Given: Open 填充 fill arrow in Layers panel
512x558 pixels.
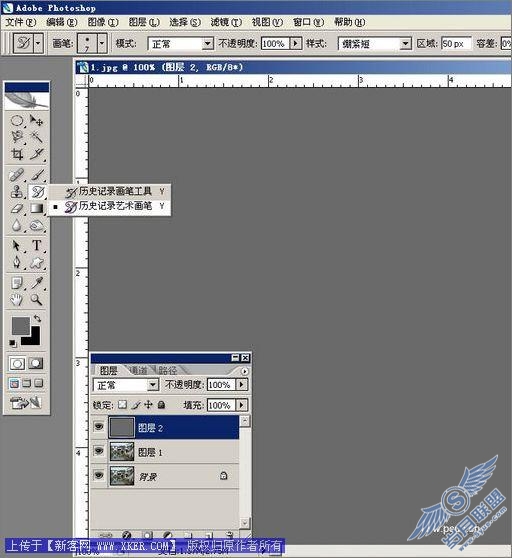Looking at the screenshot, I should (242, 405).
